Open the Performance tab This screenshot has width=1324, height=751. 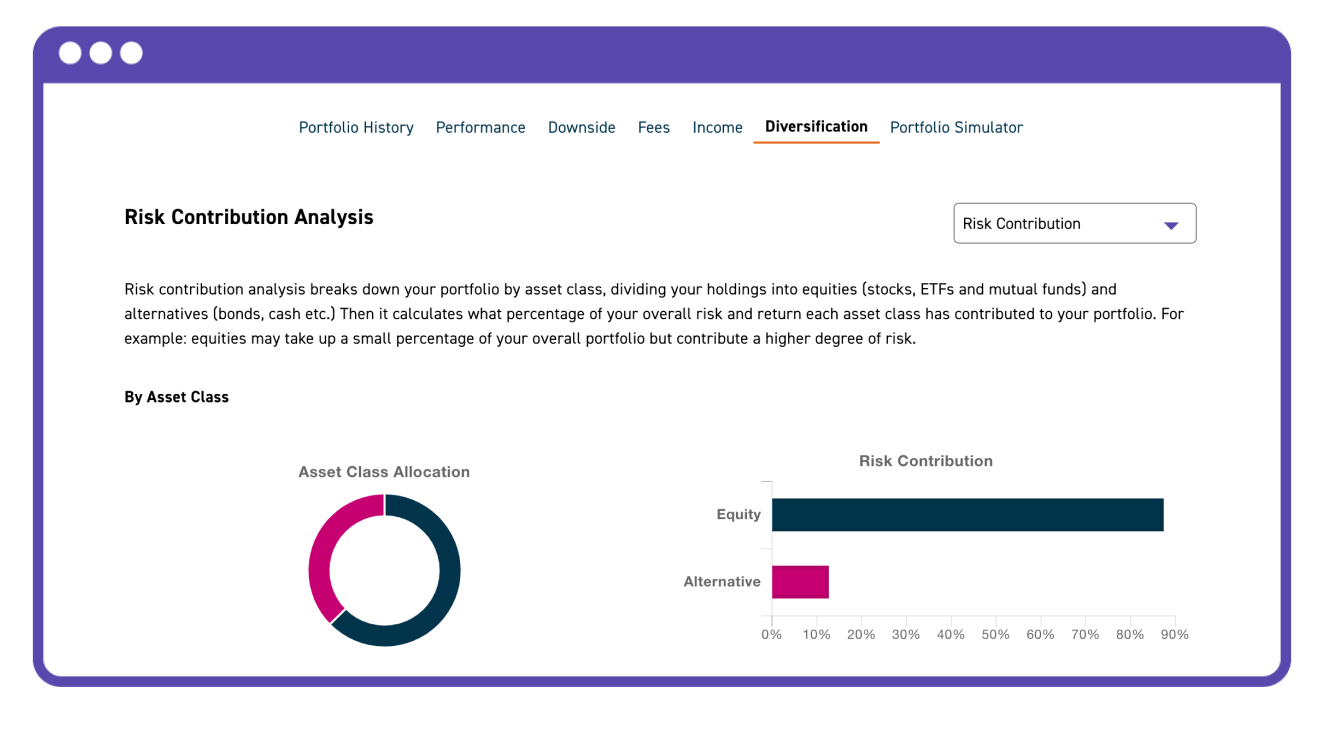(x=480, y=127)
